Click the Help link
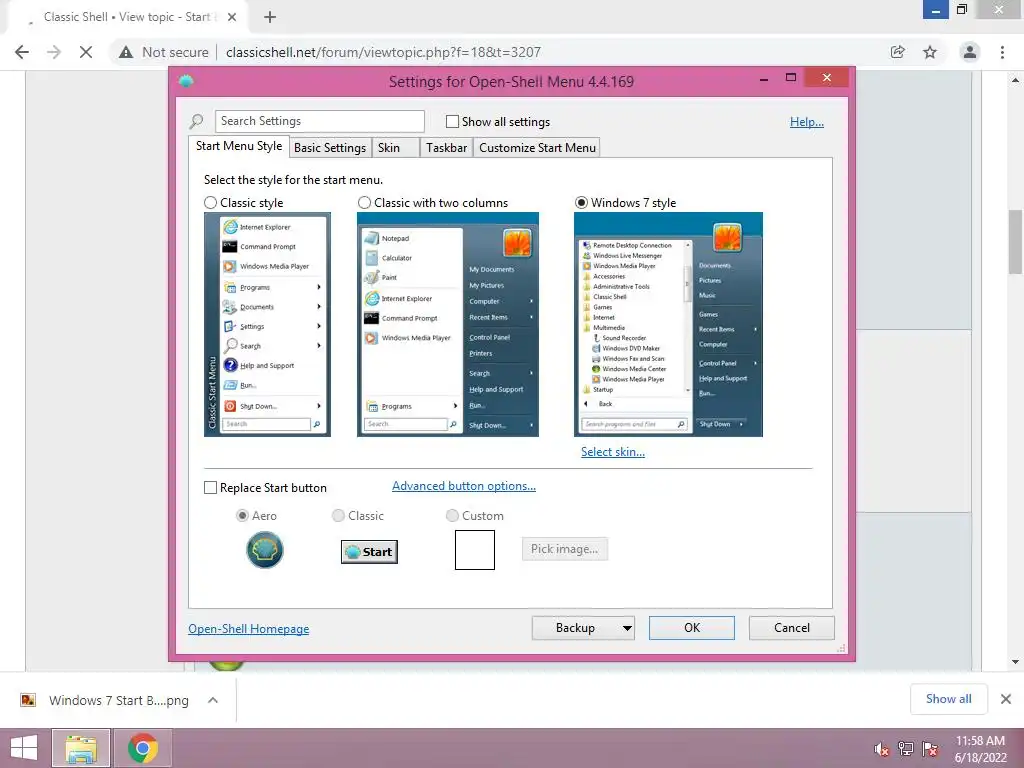Screen dimensions: 1024x768 pos(807,122)
